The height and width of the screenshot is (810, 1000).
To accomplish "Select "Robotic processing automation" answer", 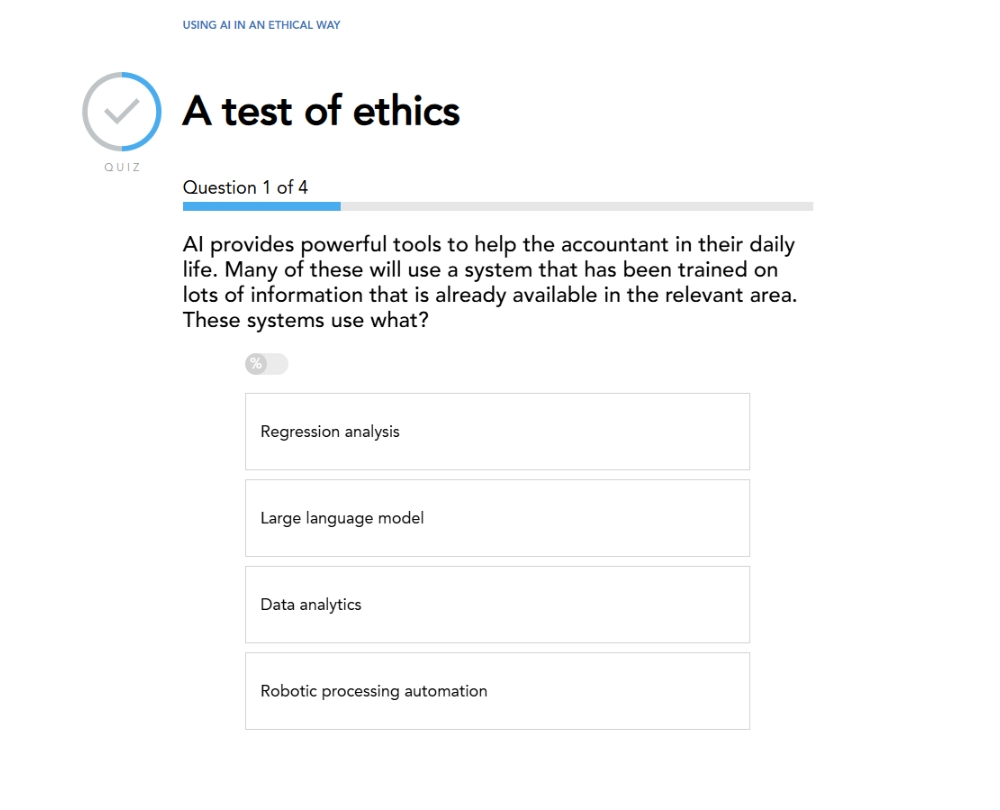I will pyautogui.click(x=497, y=691).
